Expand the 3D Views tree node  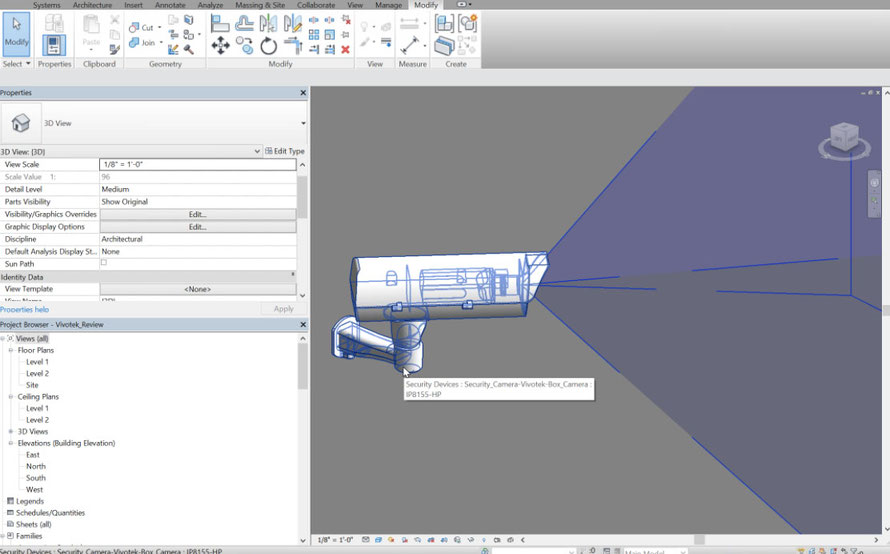(x=11, y=431)
